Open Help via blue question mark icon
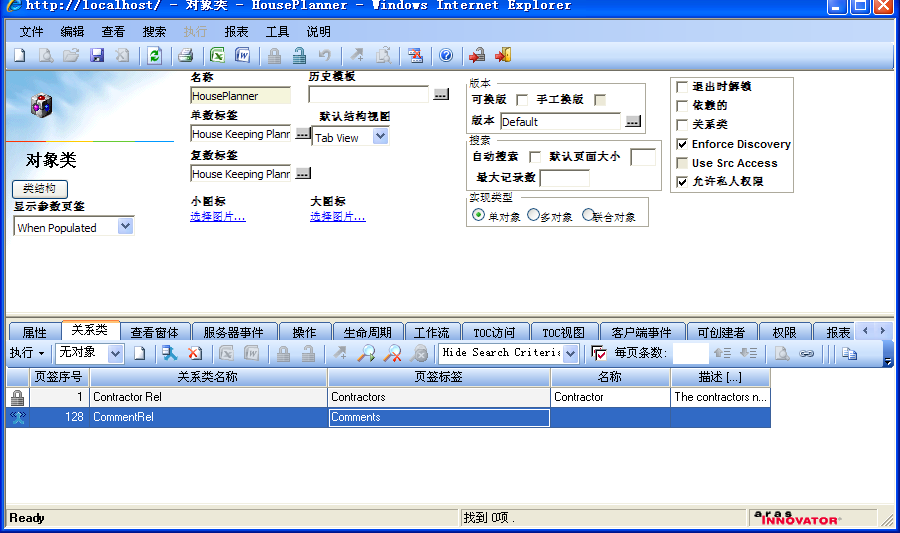900x533 pixels. coord(446,56)
